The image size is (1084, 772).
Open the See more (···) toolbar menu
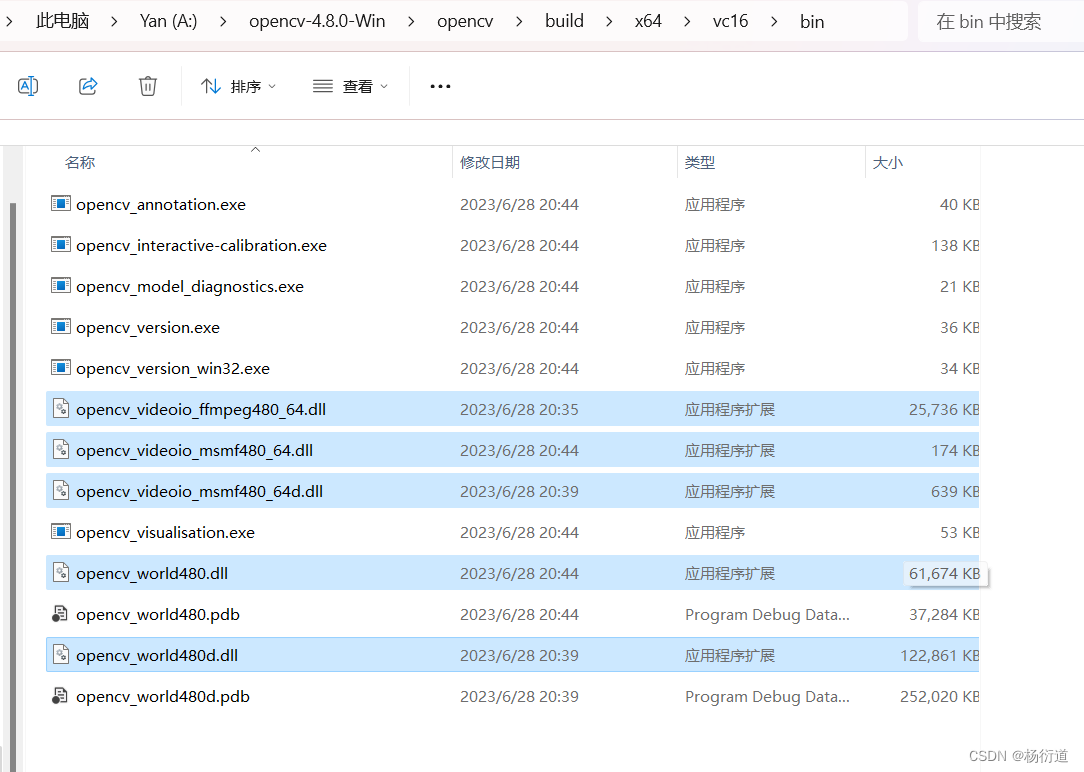pos(440,86)
